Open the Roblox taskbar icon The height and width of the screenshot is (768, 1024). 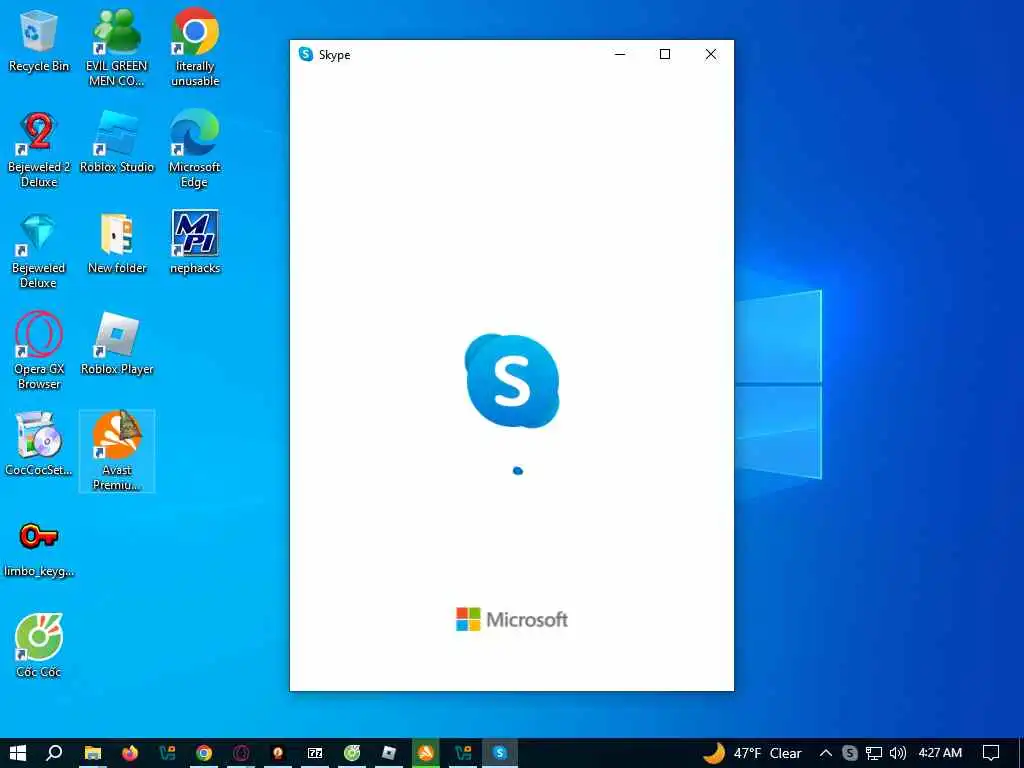click(x=389, y=753)
